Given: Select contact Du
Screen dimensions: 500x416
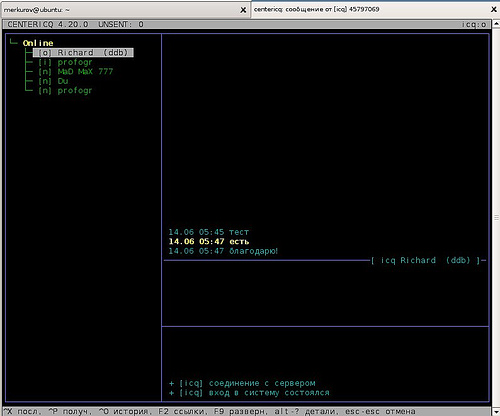Looking at the screenshot, I should (x=53, y=81).
